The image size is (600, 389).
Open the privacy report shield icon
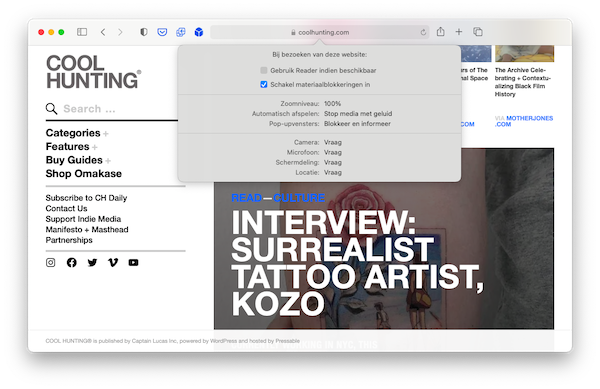[144, 32]
